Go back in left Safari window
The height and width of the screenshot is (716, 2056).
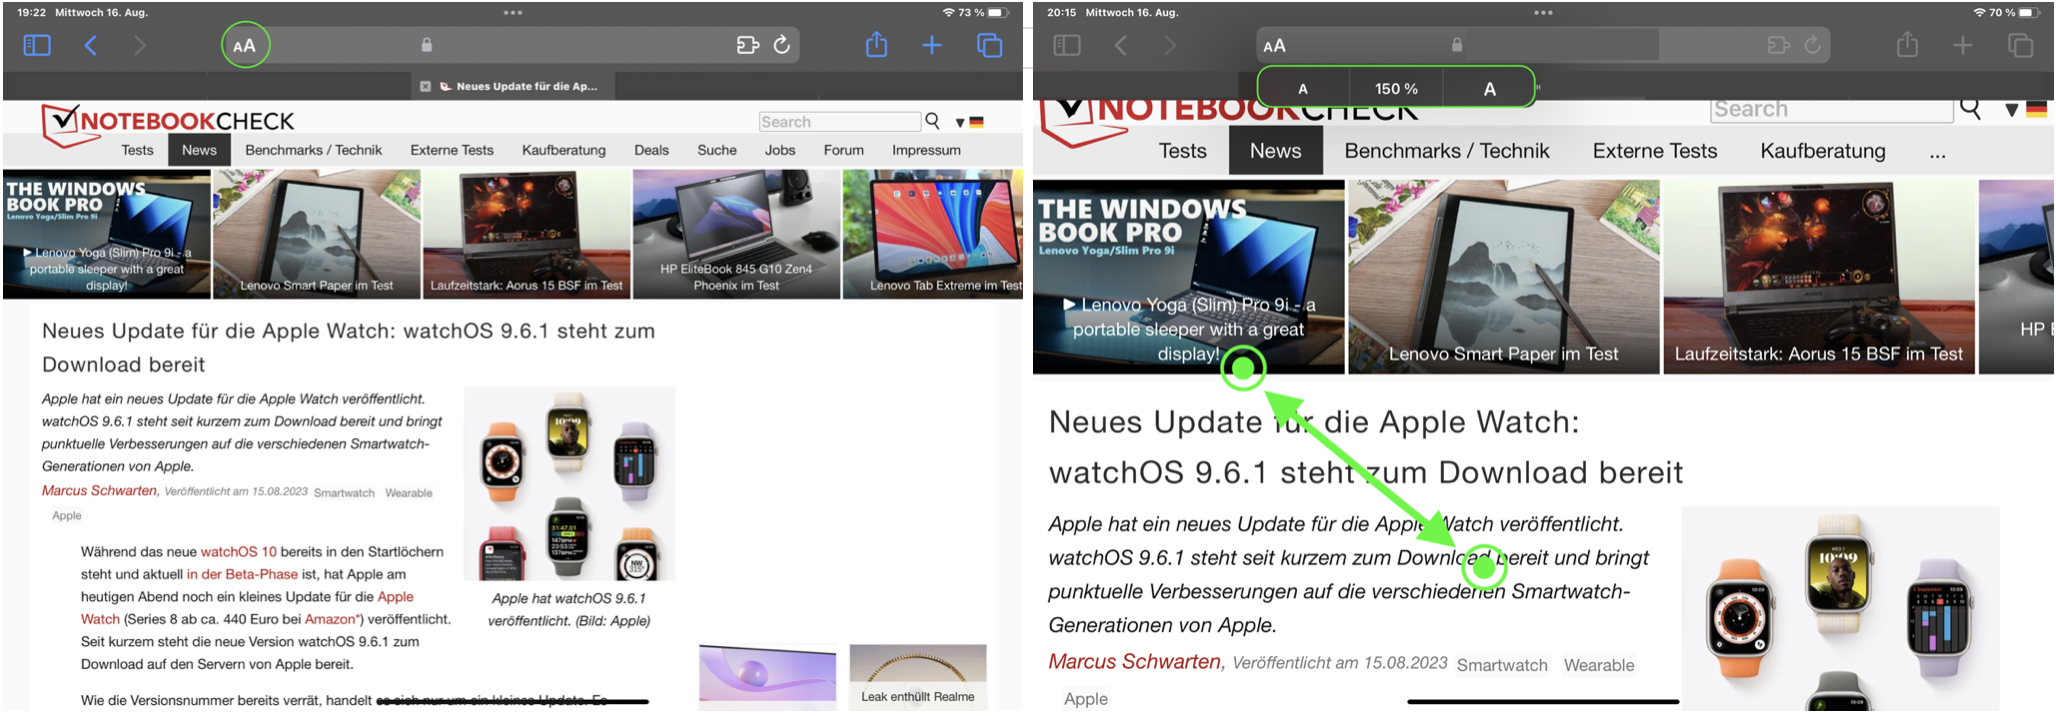pos(91,45)
